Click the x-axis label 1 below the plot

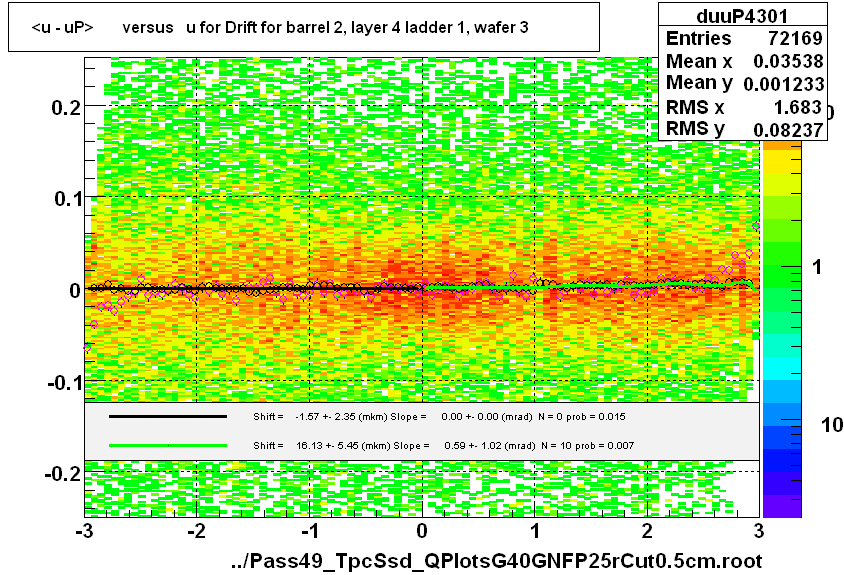point(534,531)
